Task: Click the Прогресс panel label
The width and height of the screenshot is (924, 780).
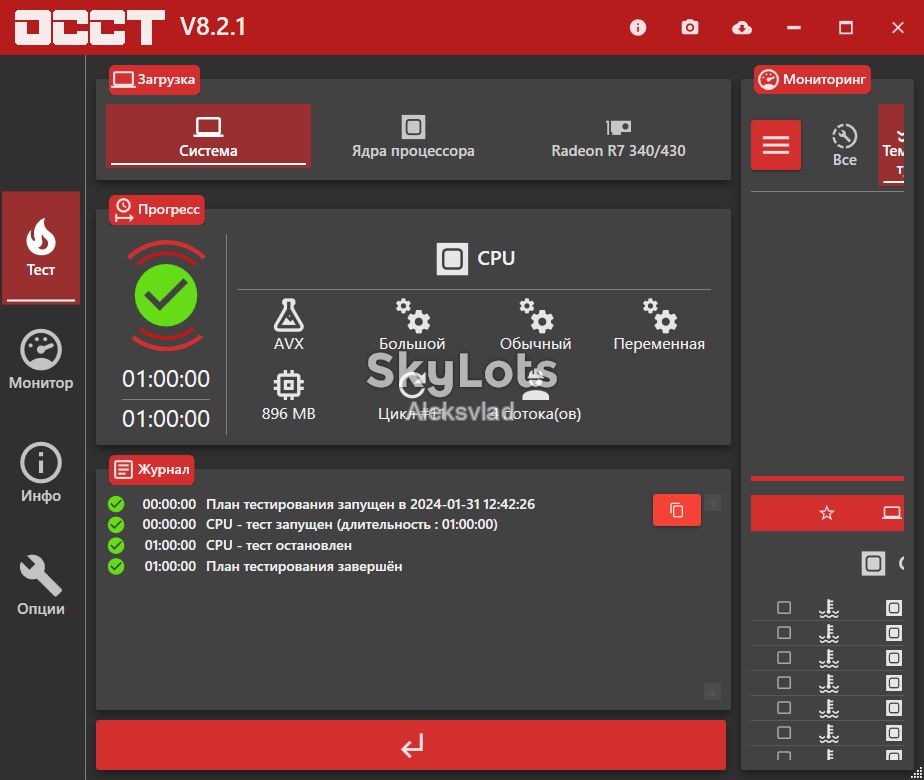Action: [157, 210]
